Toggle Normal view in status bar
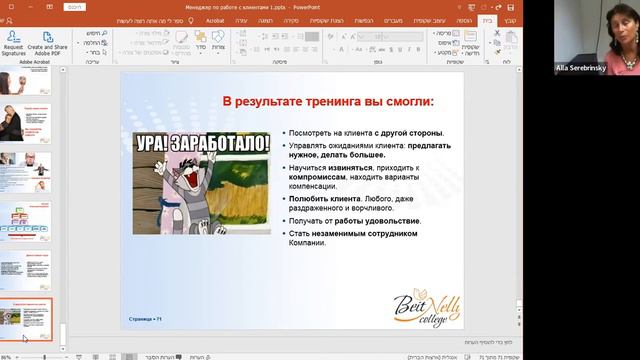 [129, 357]
